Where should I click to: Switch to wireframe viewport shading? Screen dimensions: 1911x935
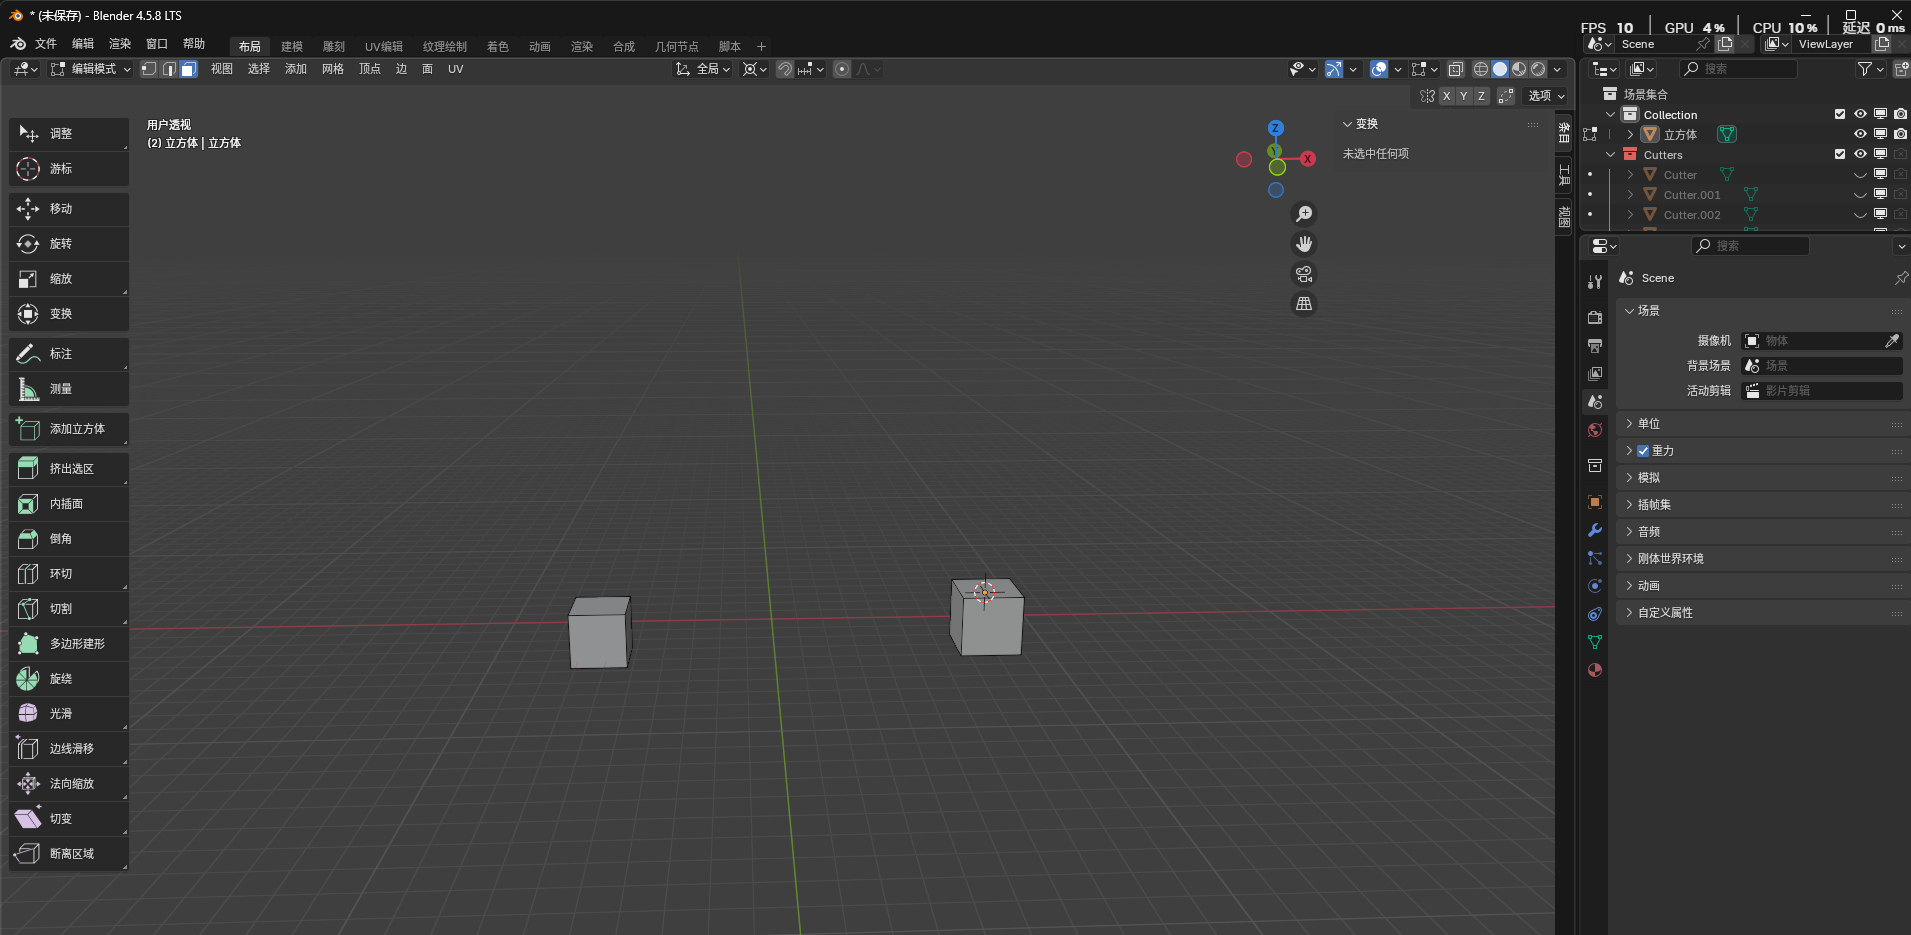tap(1481, 69)
